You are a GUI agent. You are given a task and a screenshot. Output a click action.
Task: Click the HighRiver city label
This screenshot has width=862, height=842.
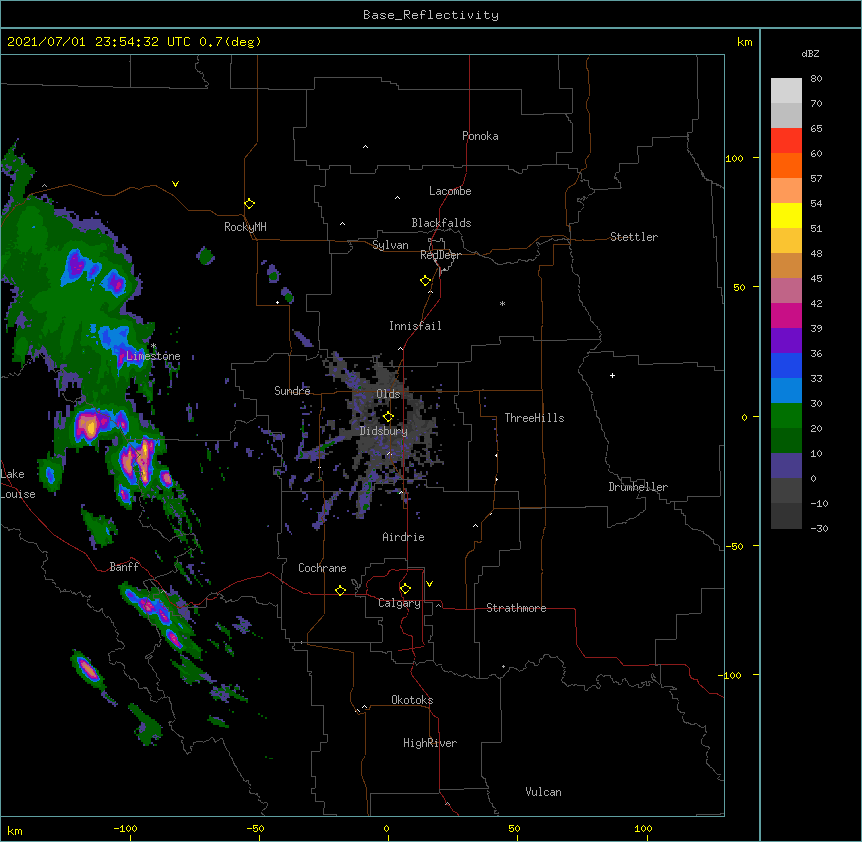click(430, 743)
